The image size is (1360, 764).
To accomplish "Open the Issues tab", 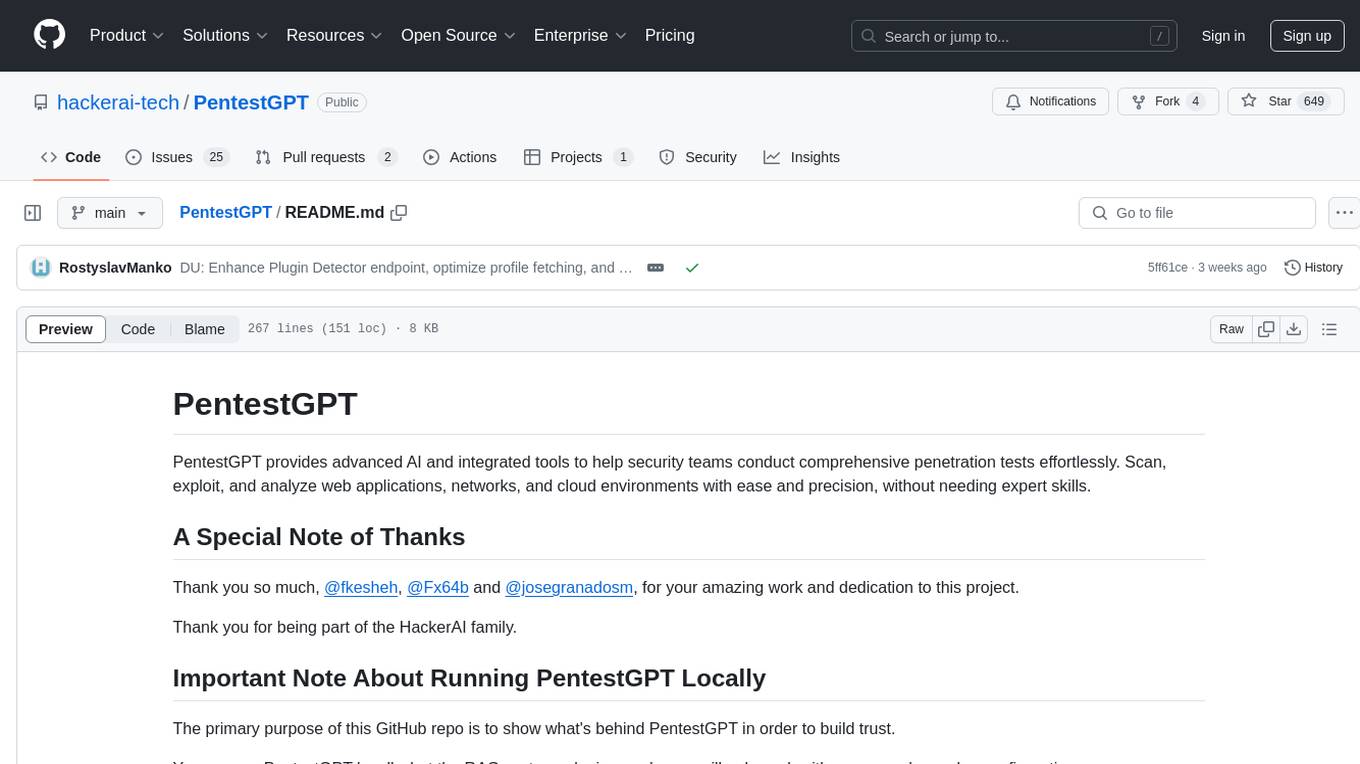I will (177, 157).
